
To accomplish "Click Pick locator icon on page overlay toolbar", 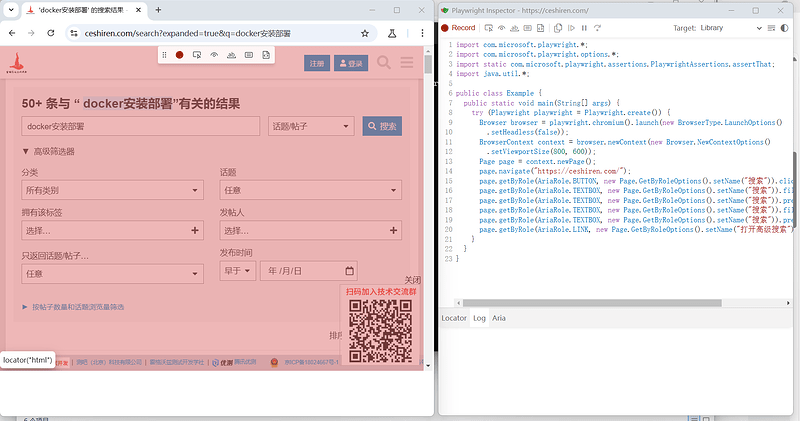I will point(197,55).
